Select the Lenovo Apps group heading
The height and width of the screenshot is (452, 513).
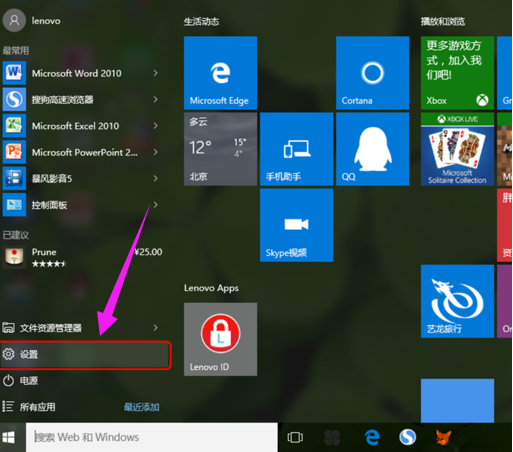pos(211,288)
